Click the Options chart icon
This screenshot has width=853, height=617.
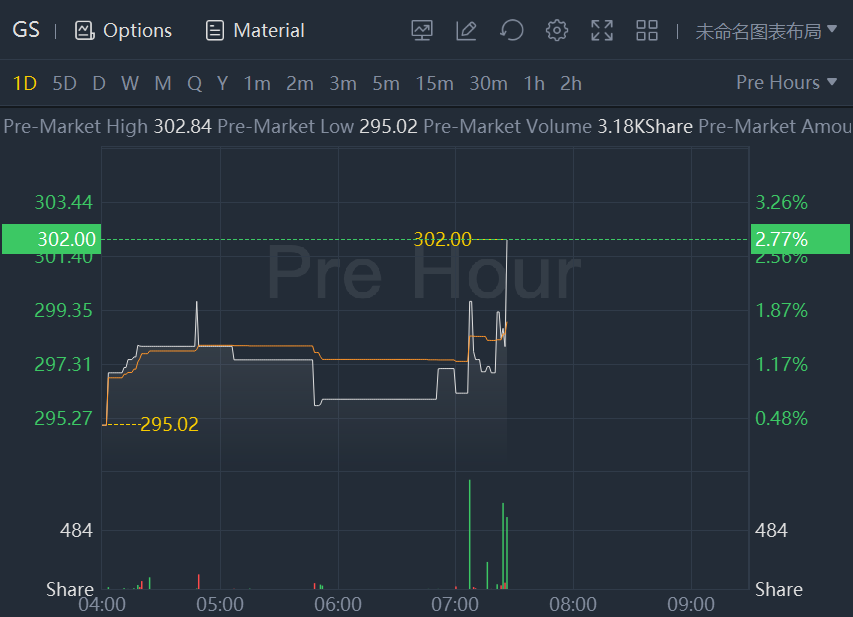(x=84, y=31)
